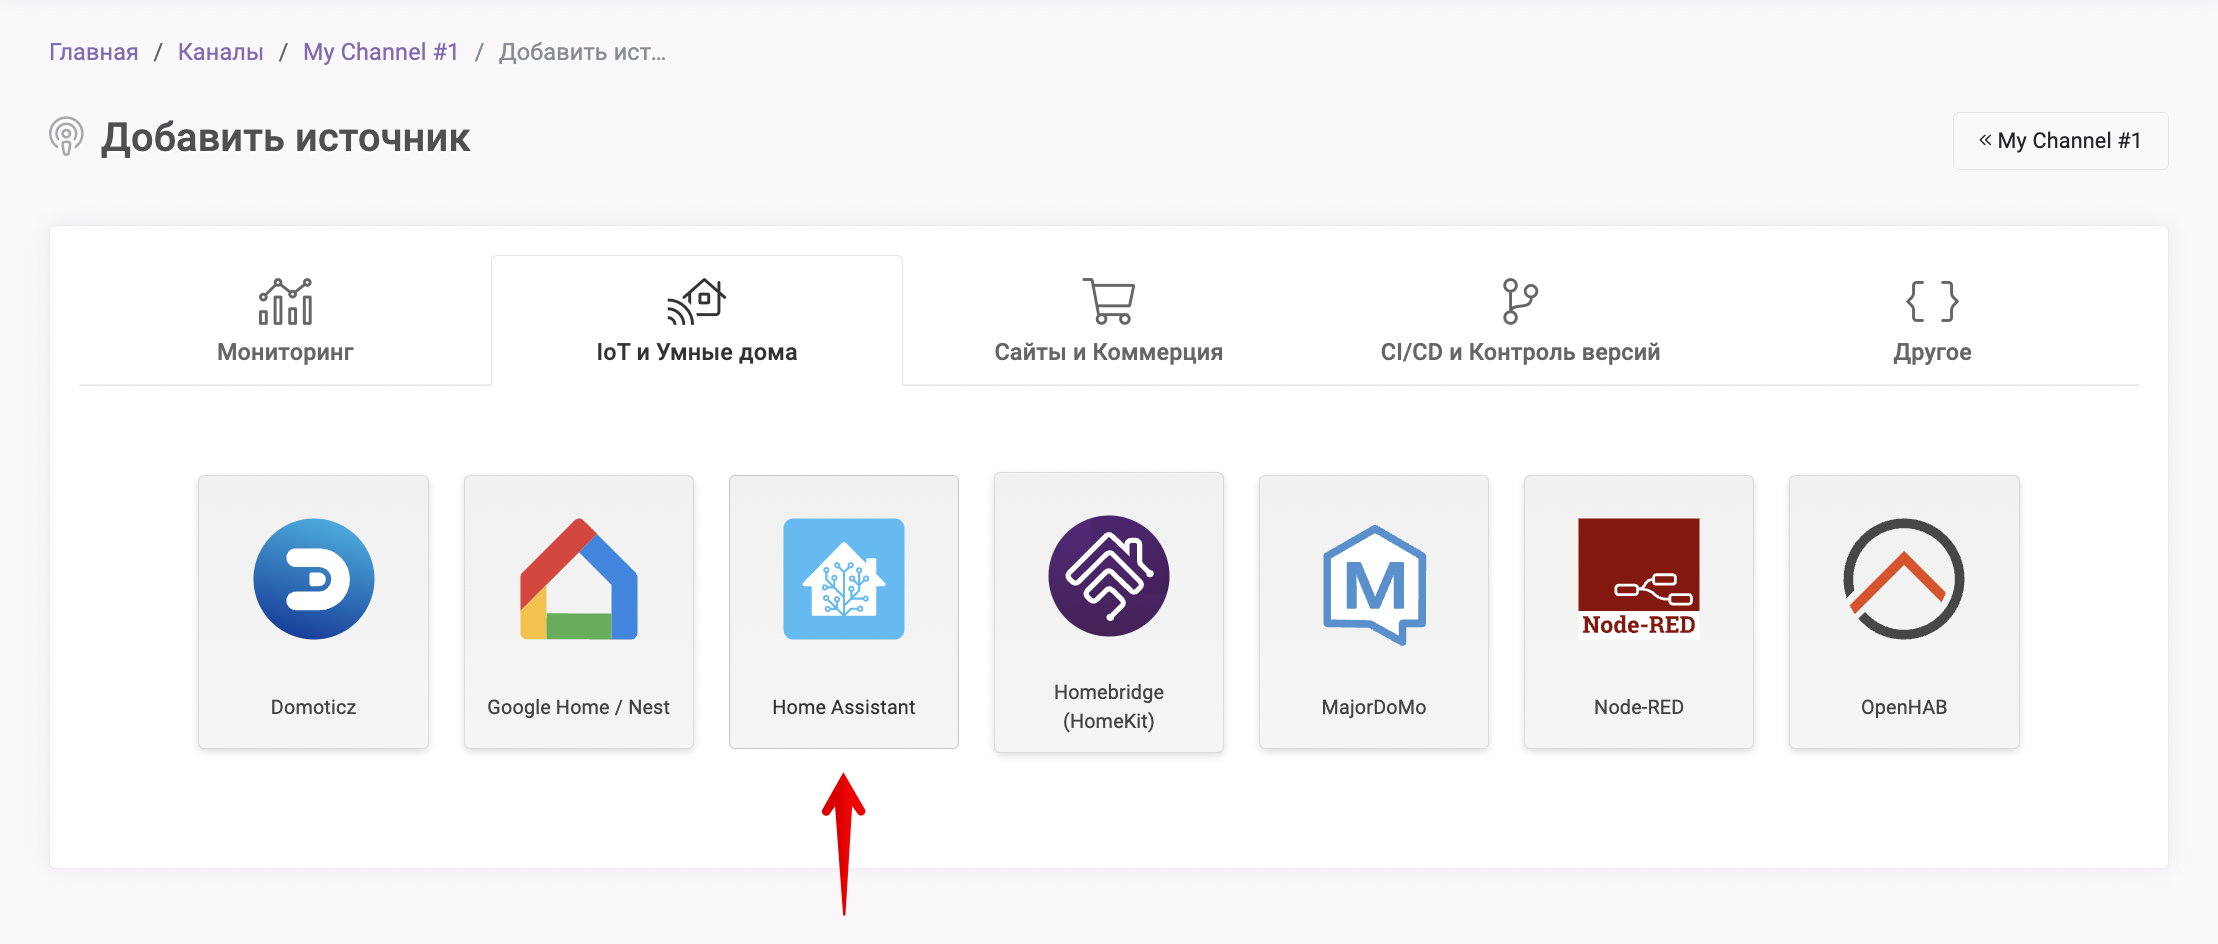Open the Другое tab
The image size is (2218, 944).
click(1932, 320)
